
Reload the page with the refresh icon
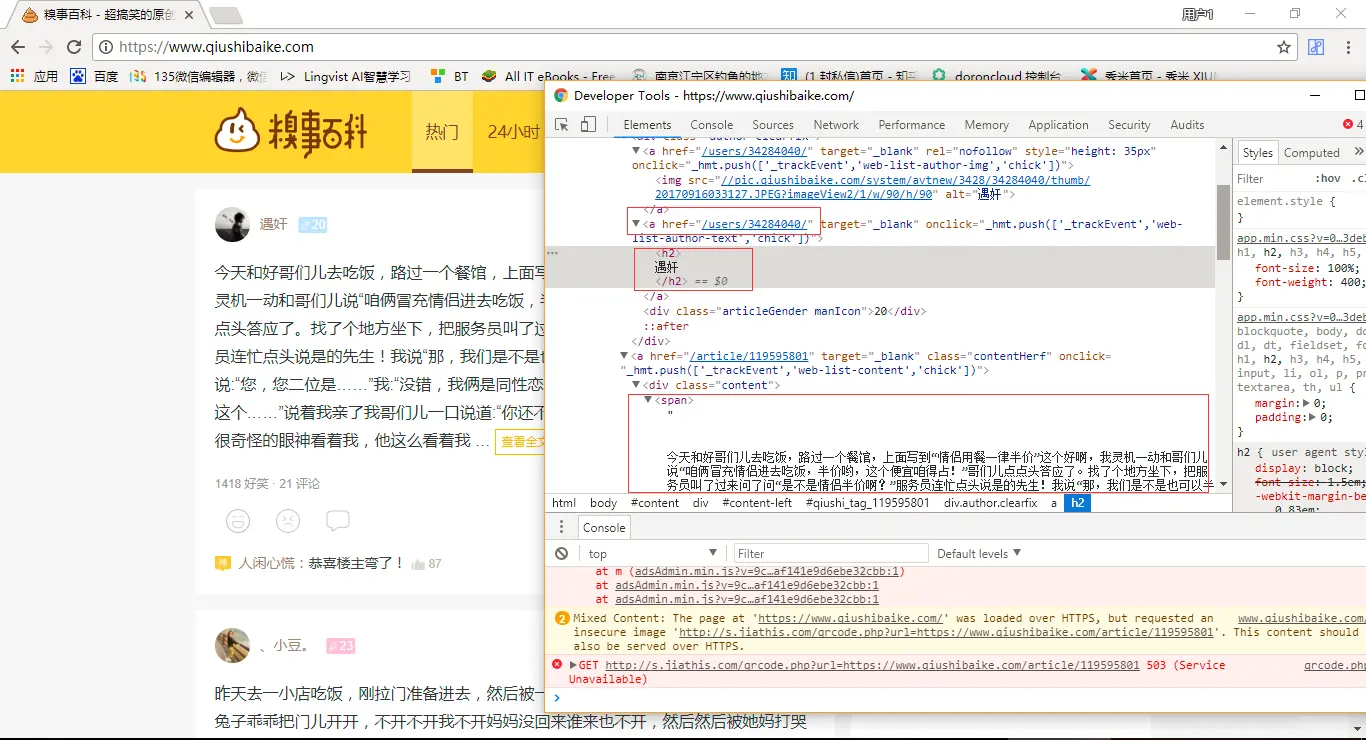point(74,47)
